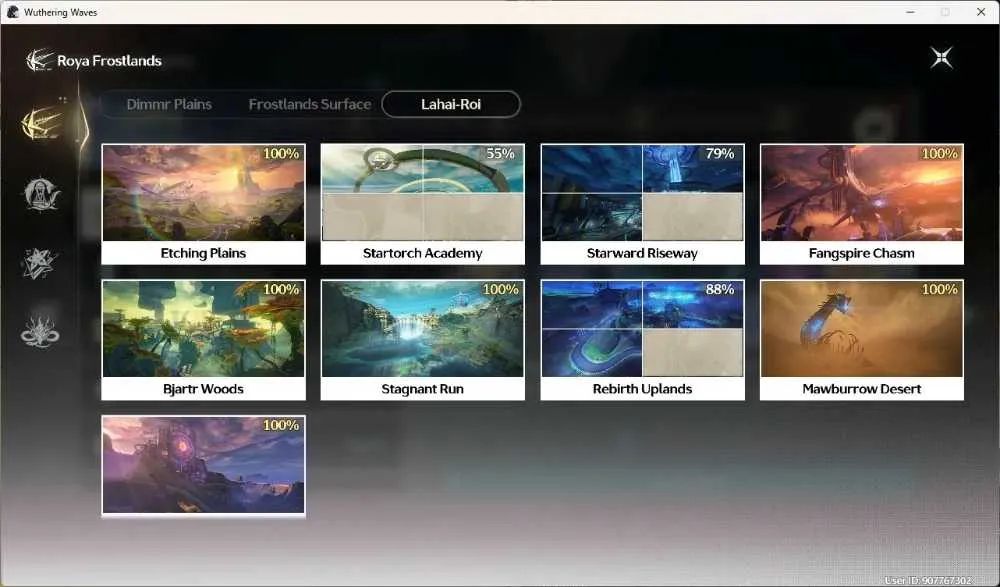Click the User ID text
The width and height of the screenshot is (1000, 587).
(x=927, y=581)
